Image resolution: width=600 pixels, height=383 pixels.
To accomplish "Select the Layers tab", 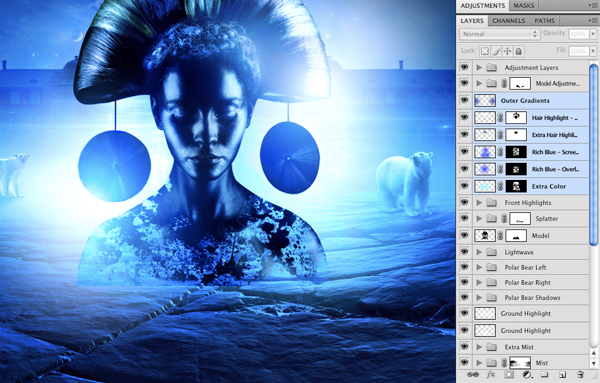I will point(472,21).
